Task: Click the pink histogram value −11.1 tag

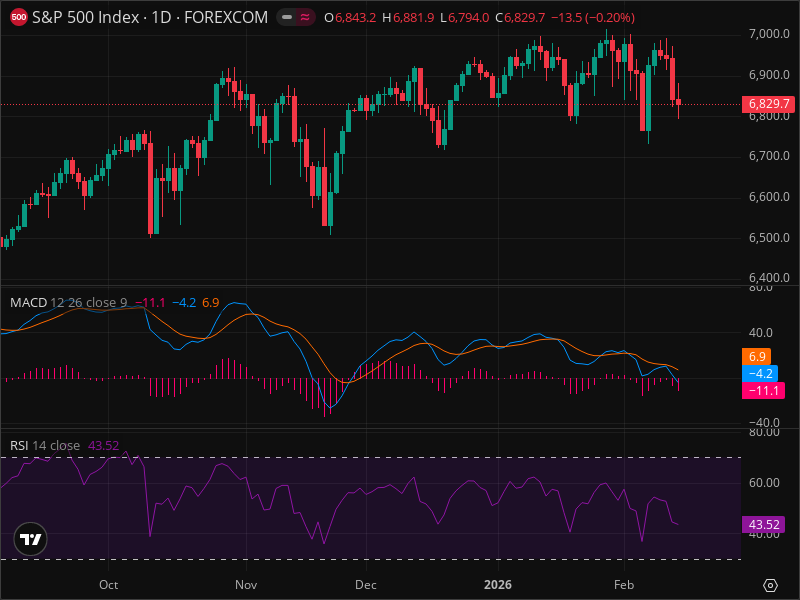Action: [763, 391]
